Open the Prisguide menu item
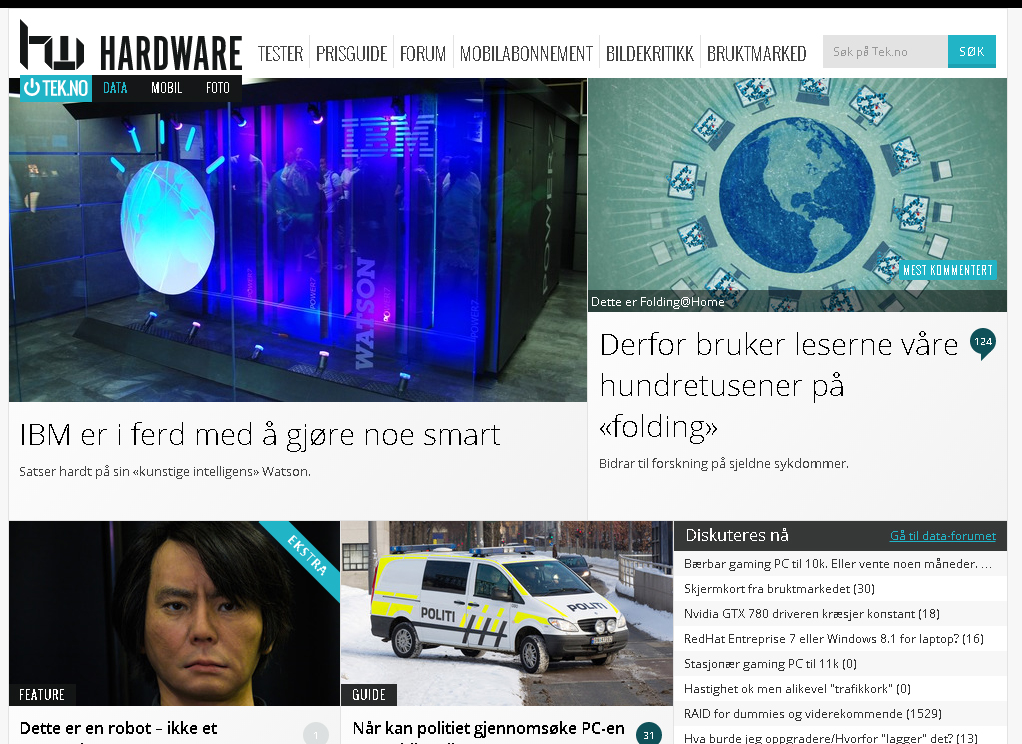Viewport: 1022px width, 744px height. point(351,53)
